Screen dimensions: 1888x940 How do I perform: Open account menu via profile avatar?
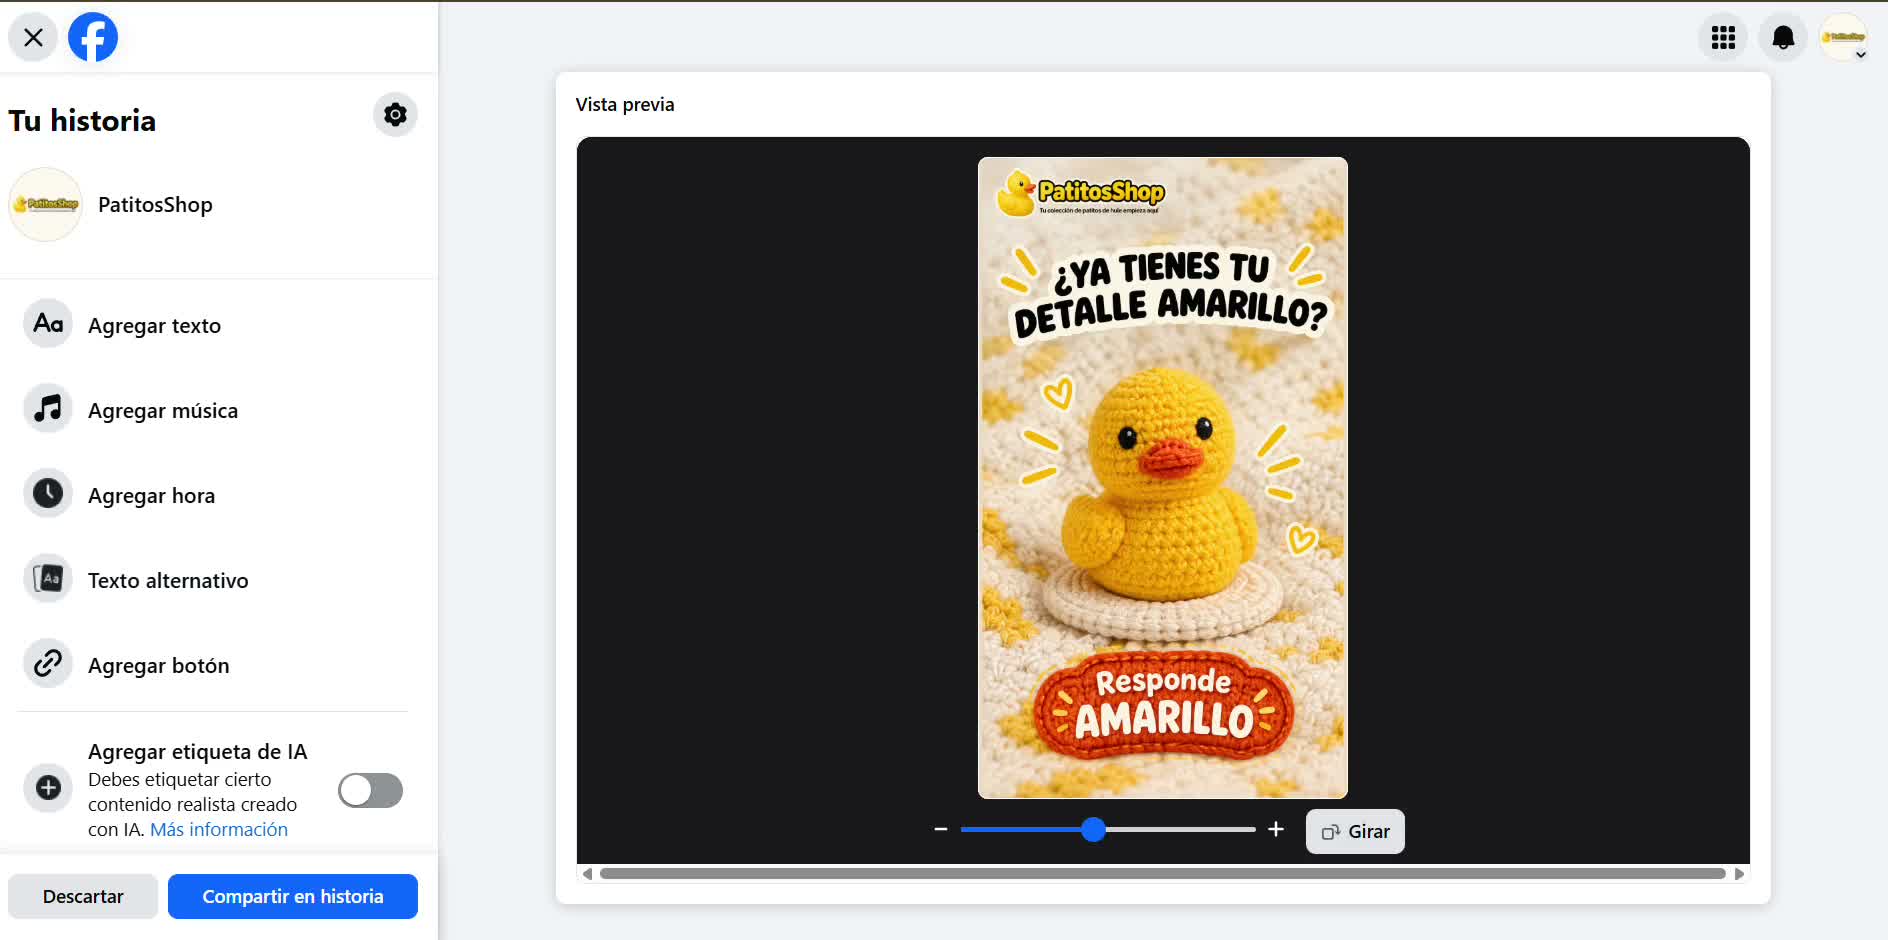tap(1843, 38)
